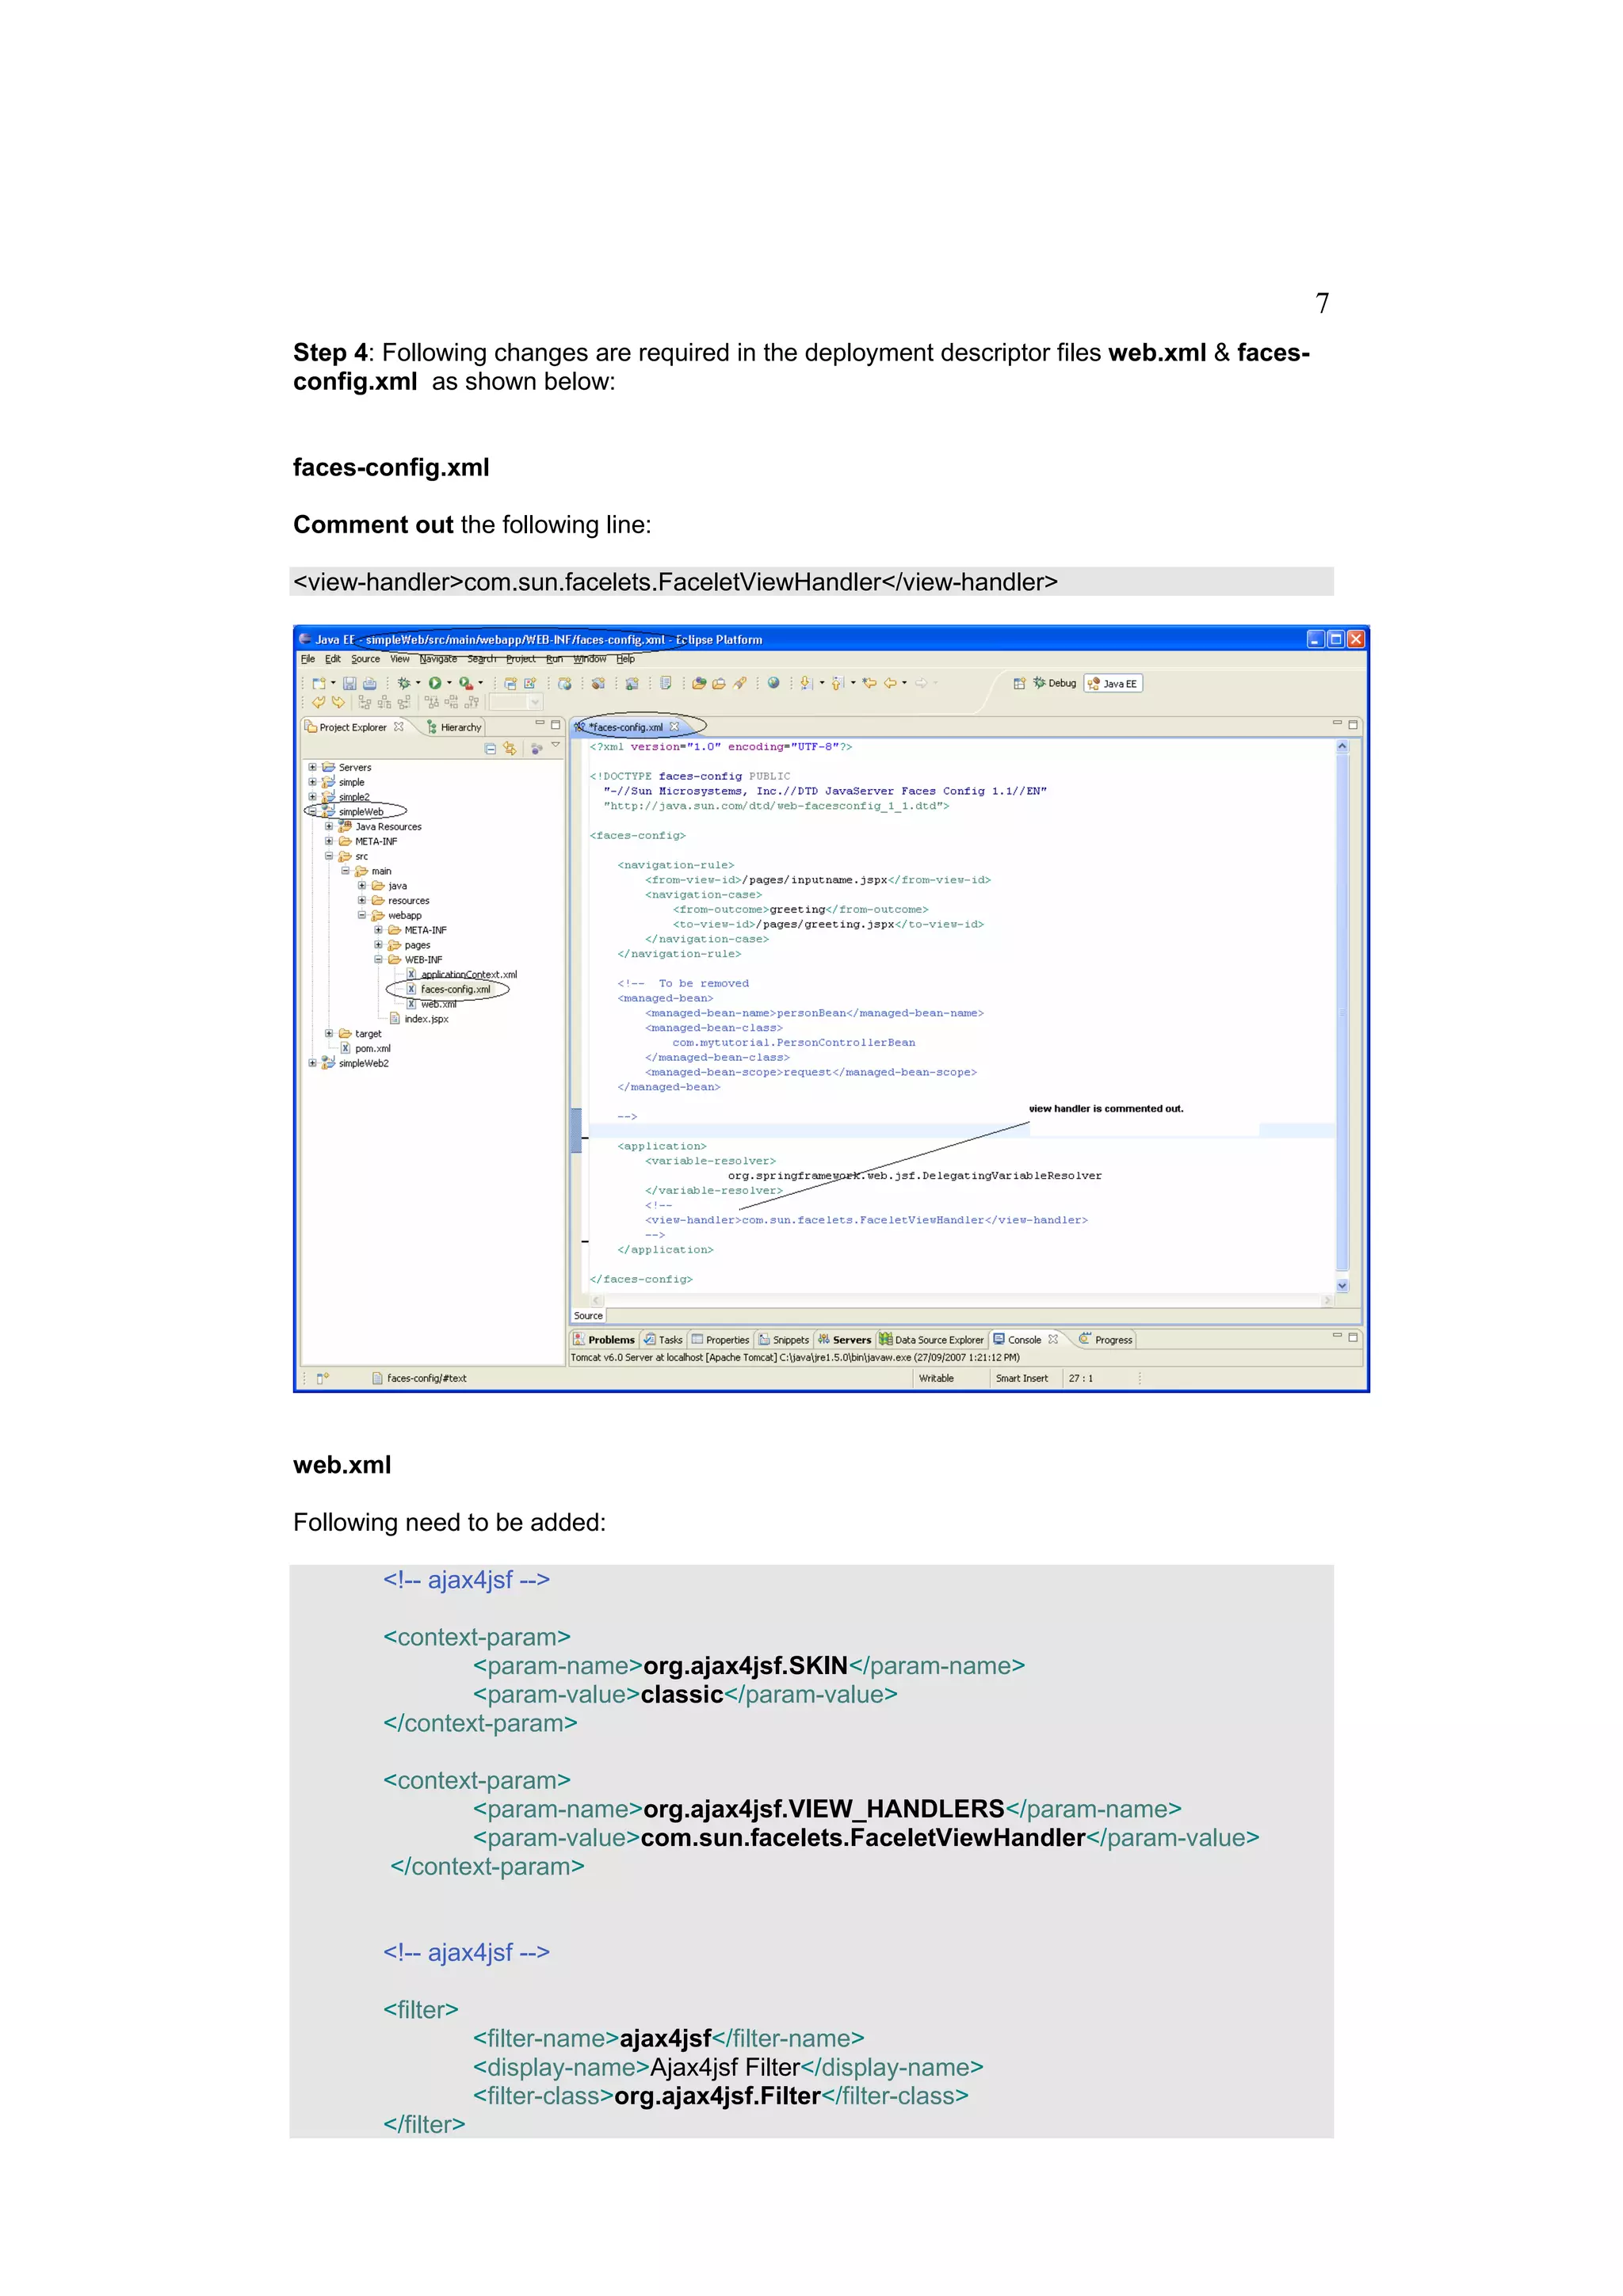1623x2296 pixels.
Task: Expand the simple project node
Action: [312, 783]
